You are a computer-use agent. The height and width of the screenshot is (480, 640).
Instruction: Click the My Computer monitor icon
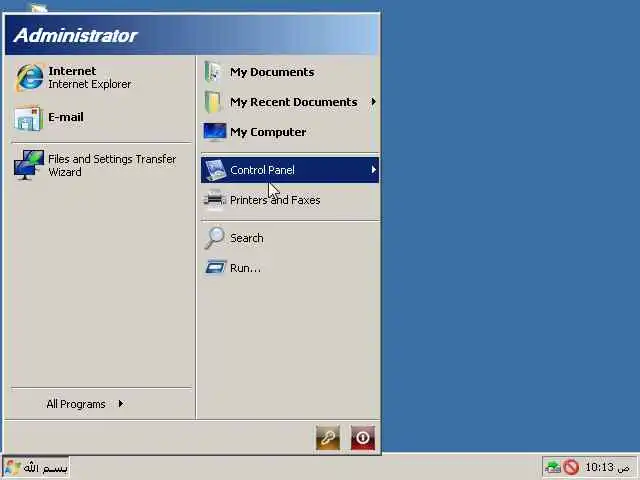tap(214, 132)
